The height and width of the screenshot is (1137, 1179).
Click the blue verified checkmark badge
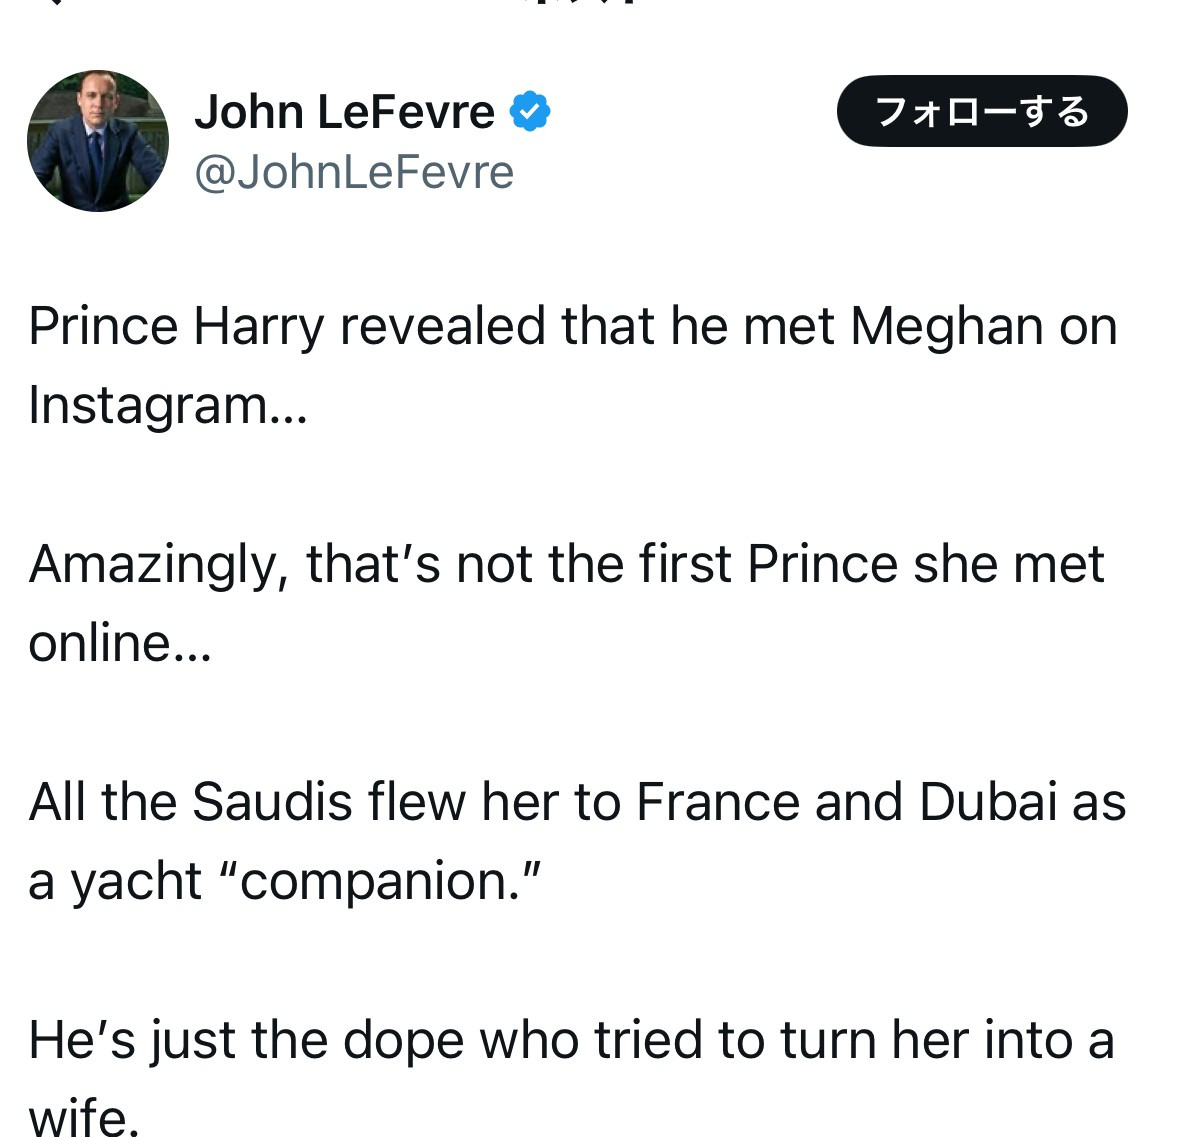[530, 111]
